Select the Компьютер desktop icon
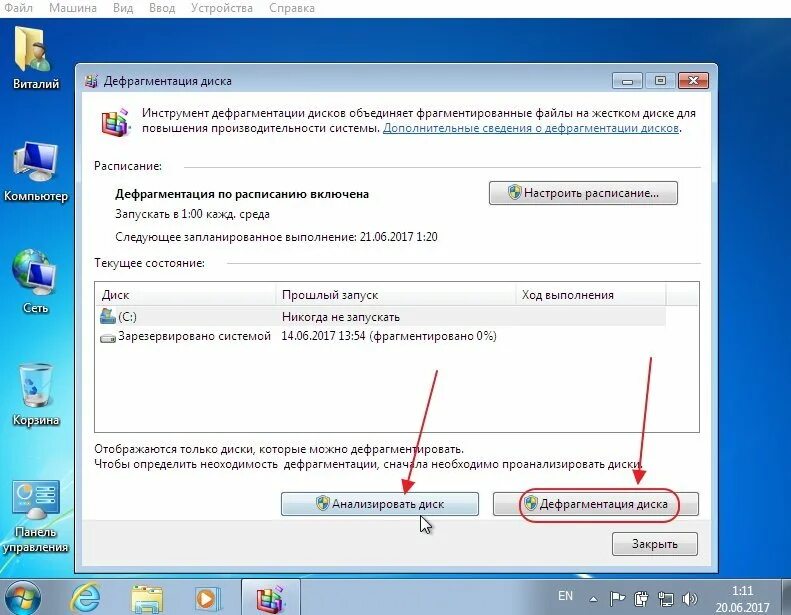This screenshot has height=615, width=791. (x=35, y=172)
